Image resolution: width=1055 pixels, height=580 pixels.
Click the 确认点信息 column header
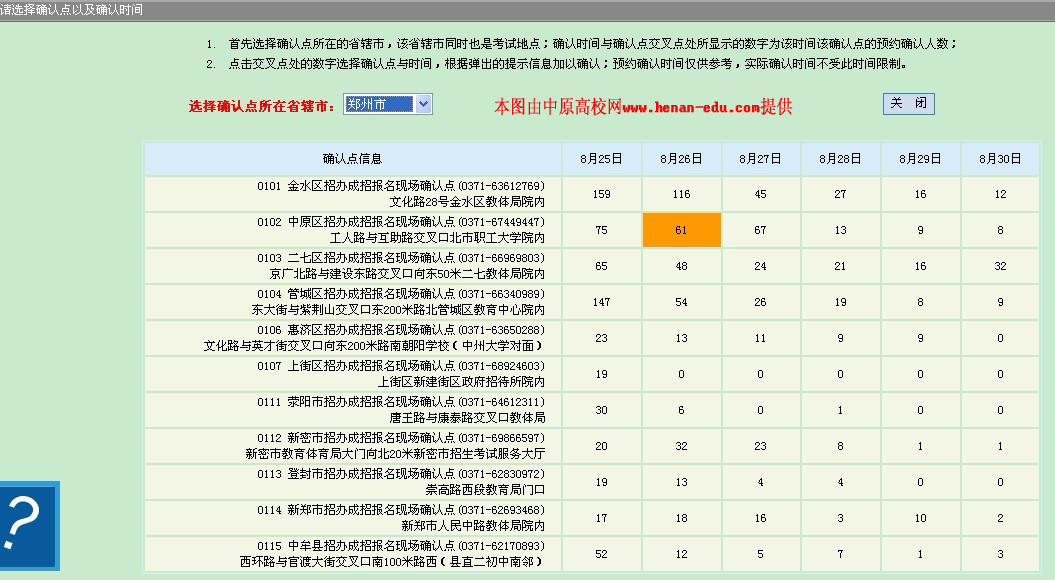pyautogui.click(x=352, y=158)
